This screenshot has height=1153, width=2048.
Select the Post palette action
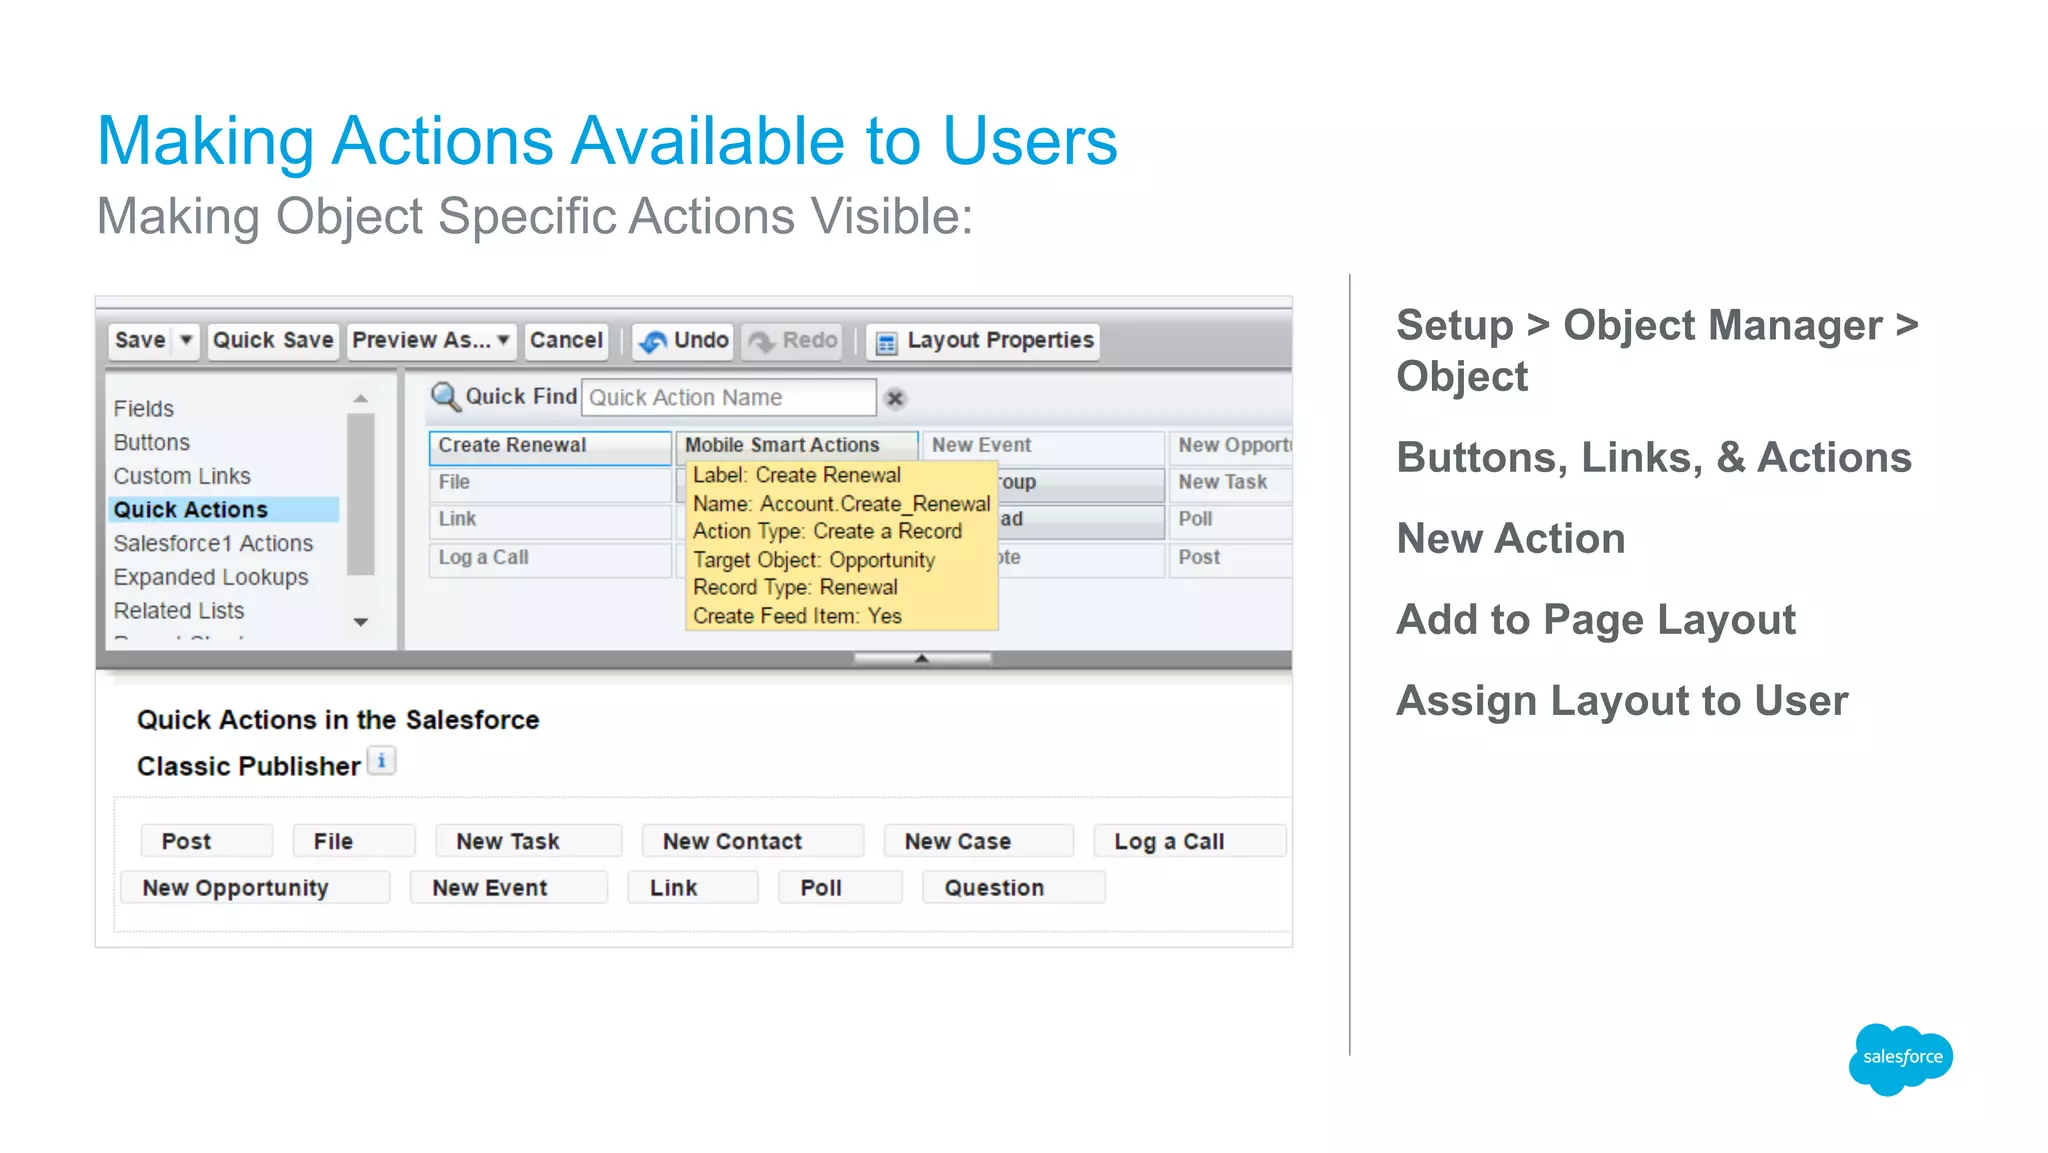pos(1231,558)
